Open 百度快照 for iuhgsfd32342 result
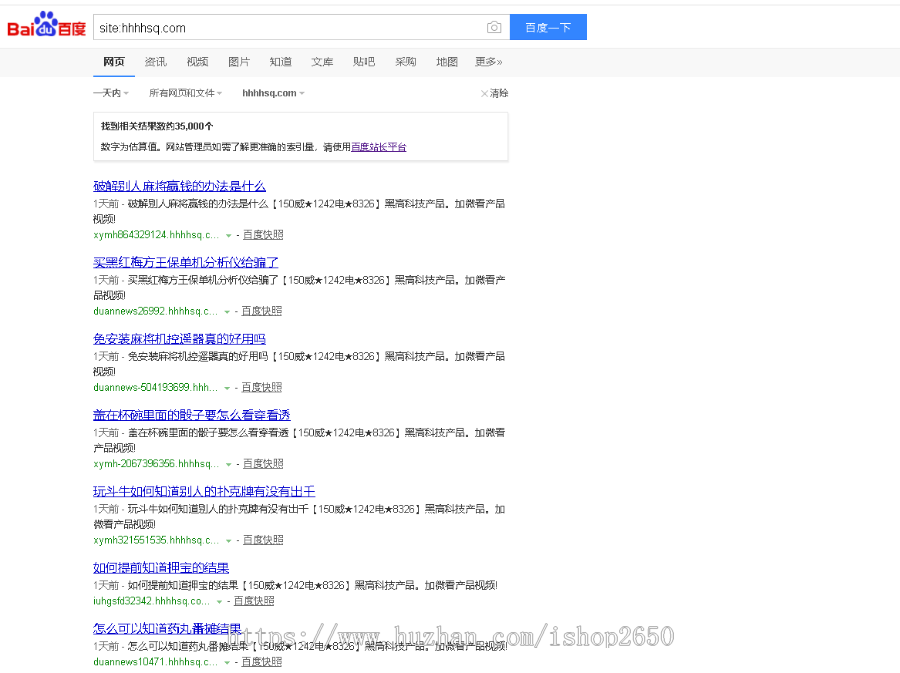The image size is (900, 673). (x=254, y=601)
